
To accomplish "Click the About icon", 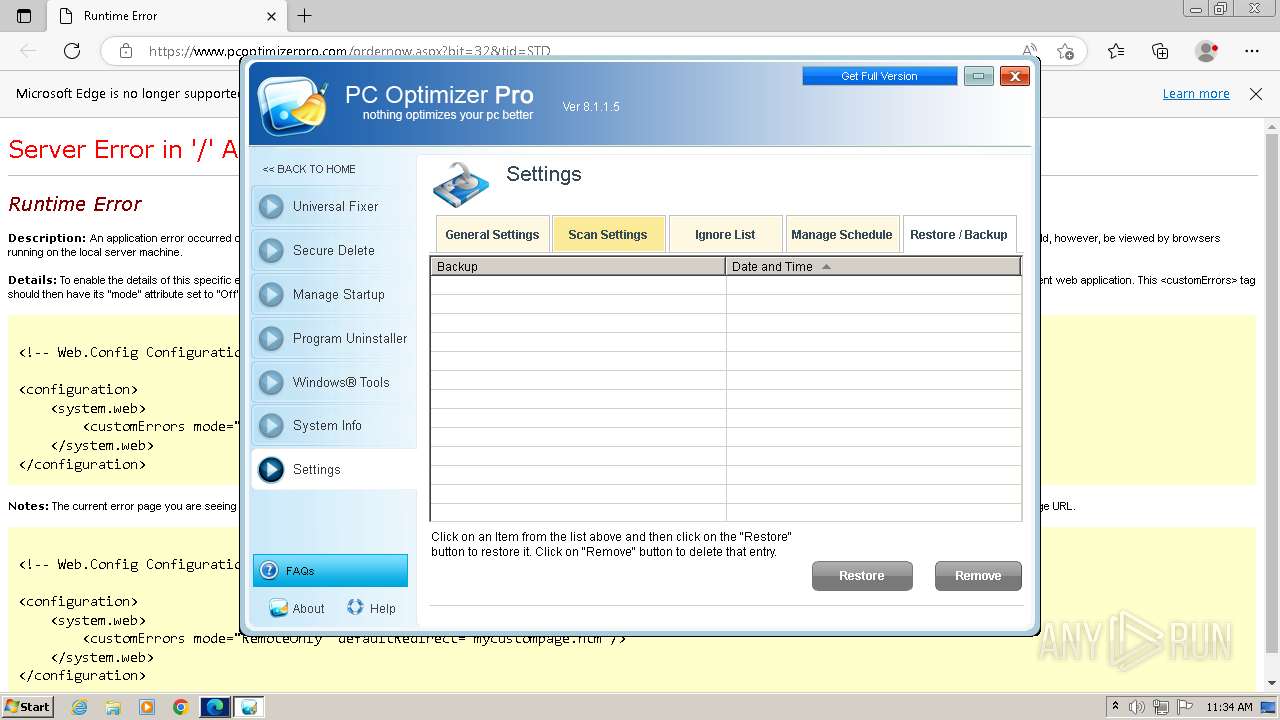I will [x=278, y=608].
